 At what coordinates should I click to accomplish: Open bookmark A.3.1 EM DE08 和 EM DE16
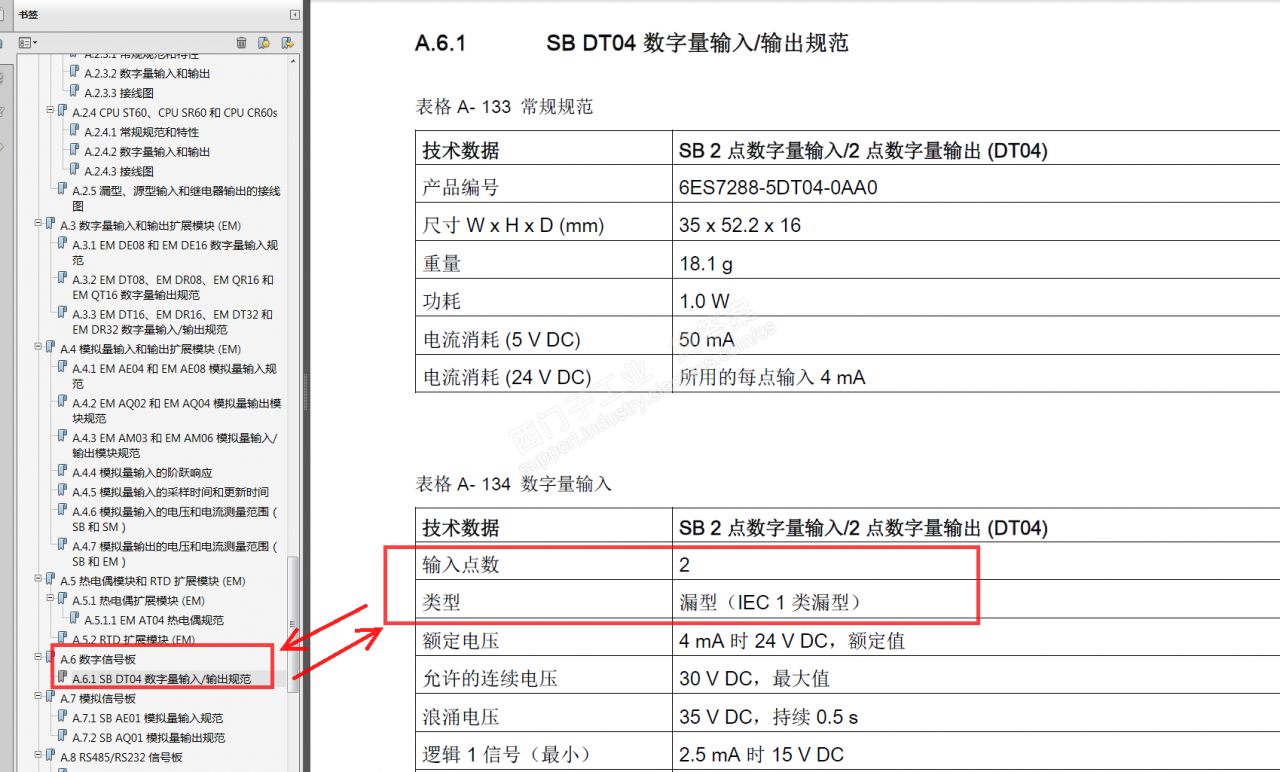click(175, 252)
